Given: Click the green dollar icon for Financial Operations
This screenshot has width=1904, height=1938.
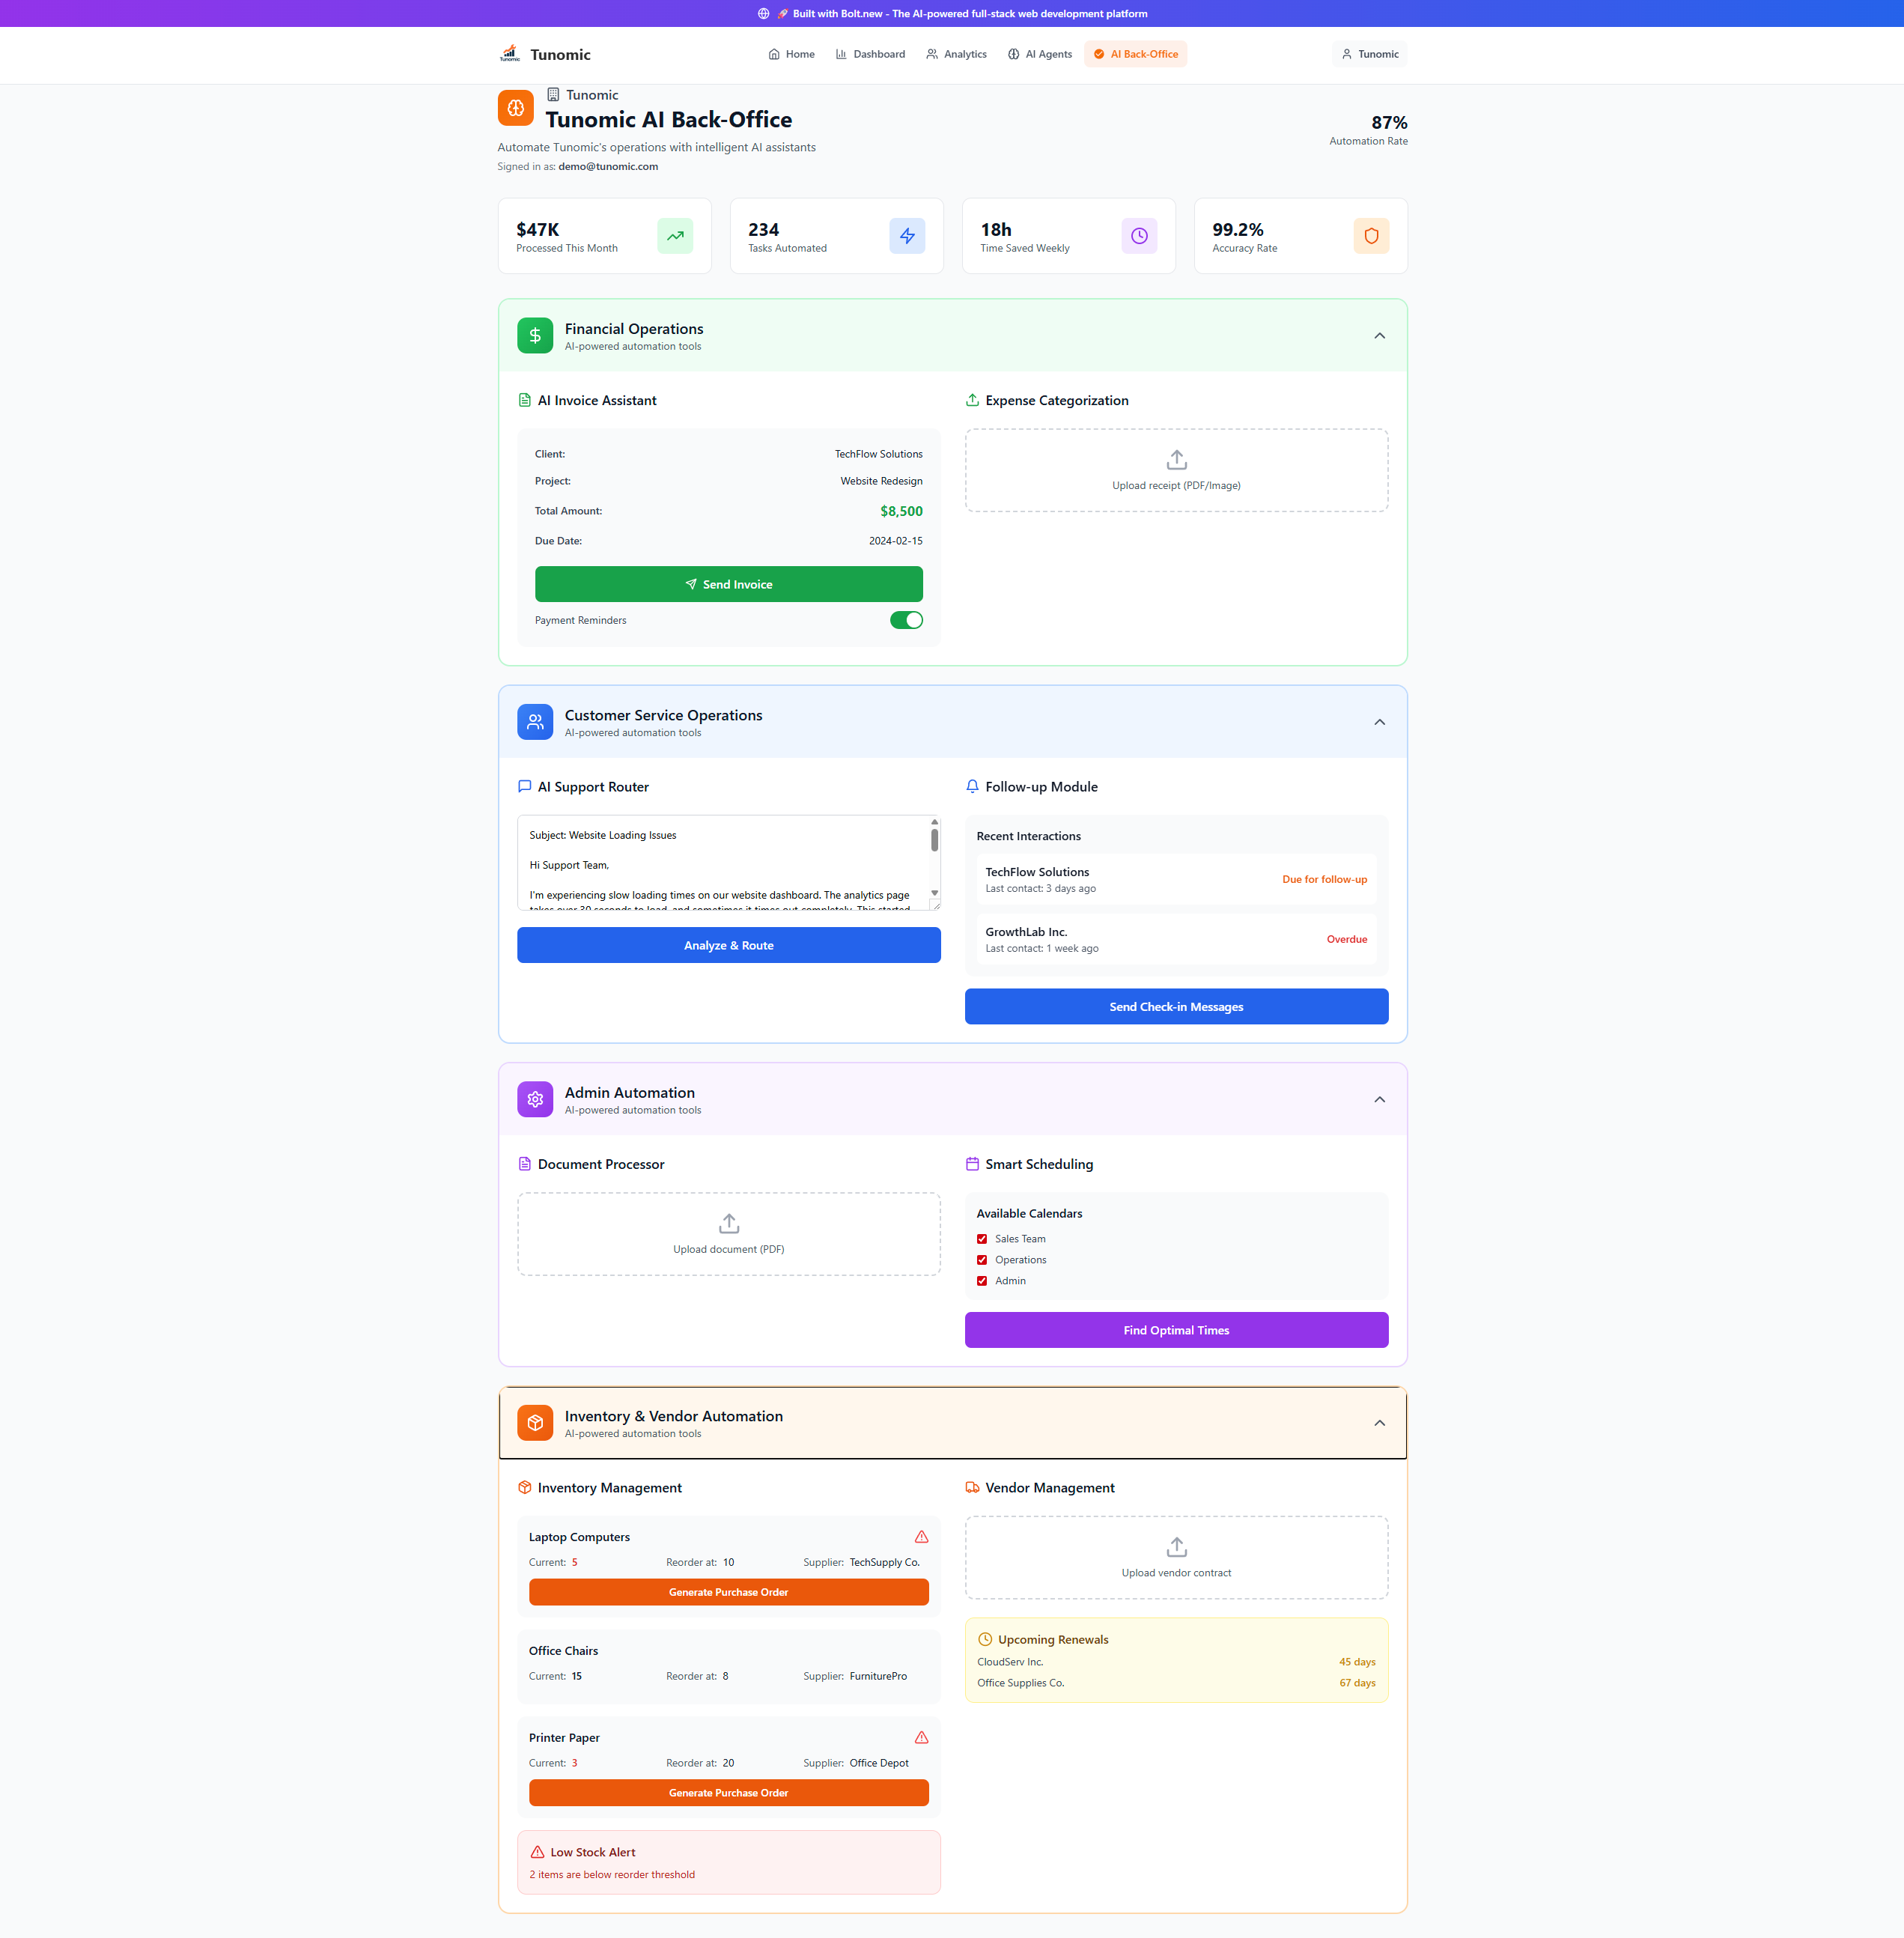Looking at the screenshot, I should pos(535,336).
